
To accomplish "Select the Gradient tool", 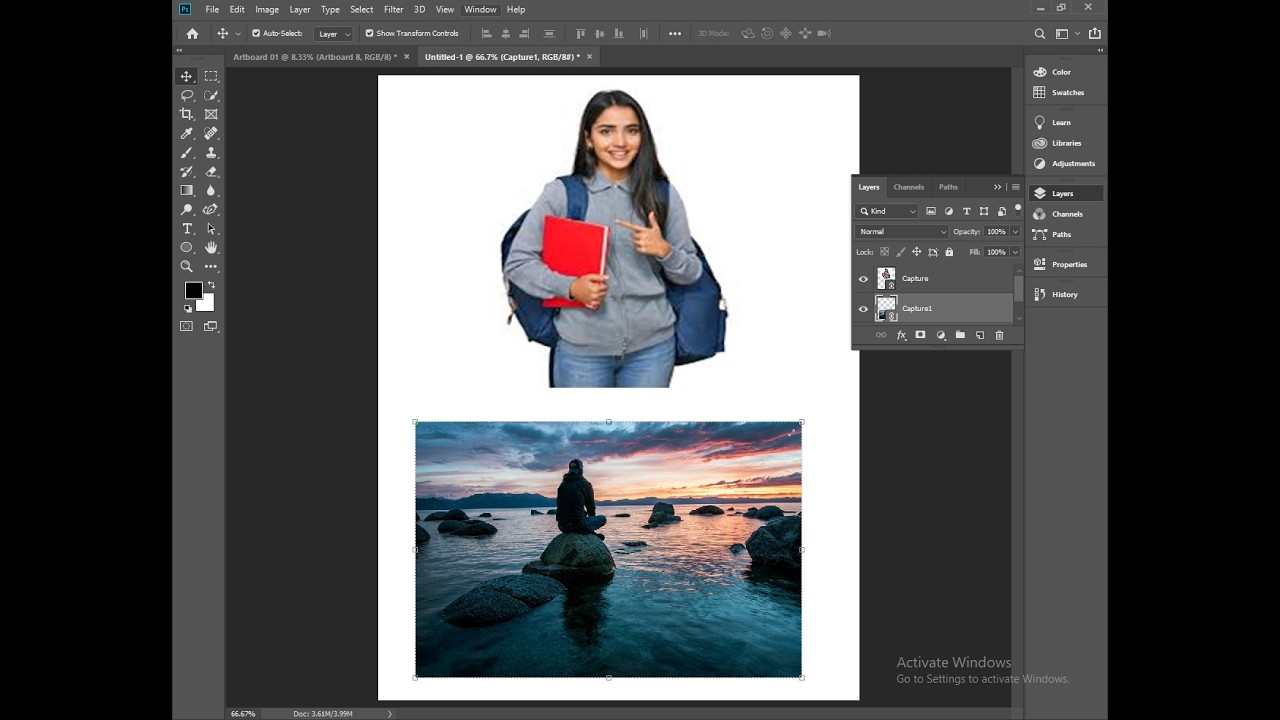I will [187, 190].
